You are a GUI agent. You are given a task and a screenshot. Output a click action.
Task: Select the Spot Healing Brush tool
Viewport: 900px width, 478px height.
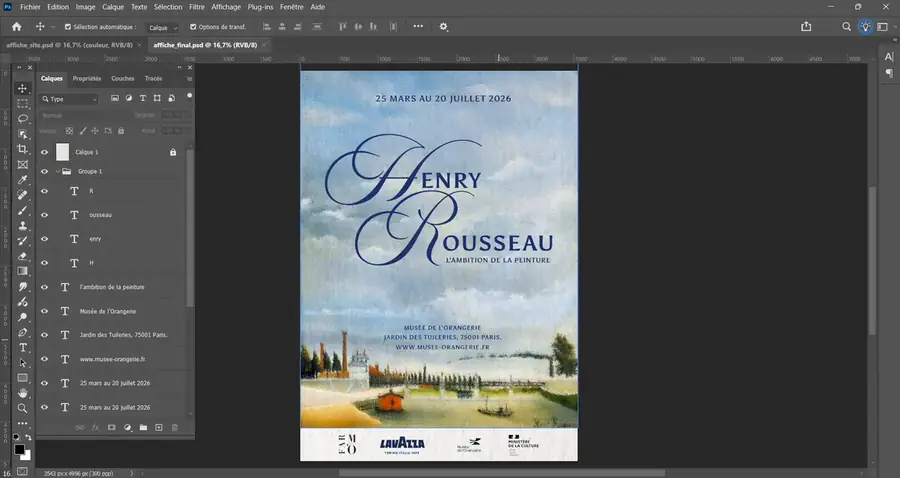[x=22, y=195]
